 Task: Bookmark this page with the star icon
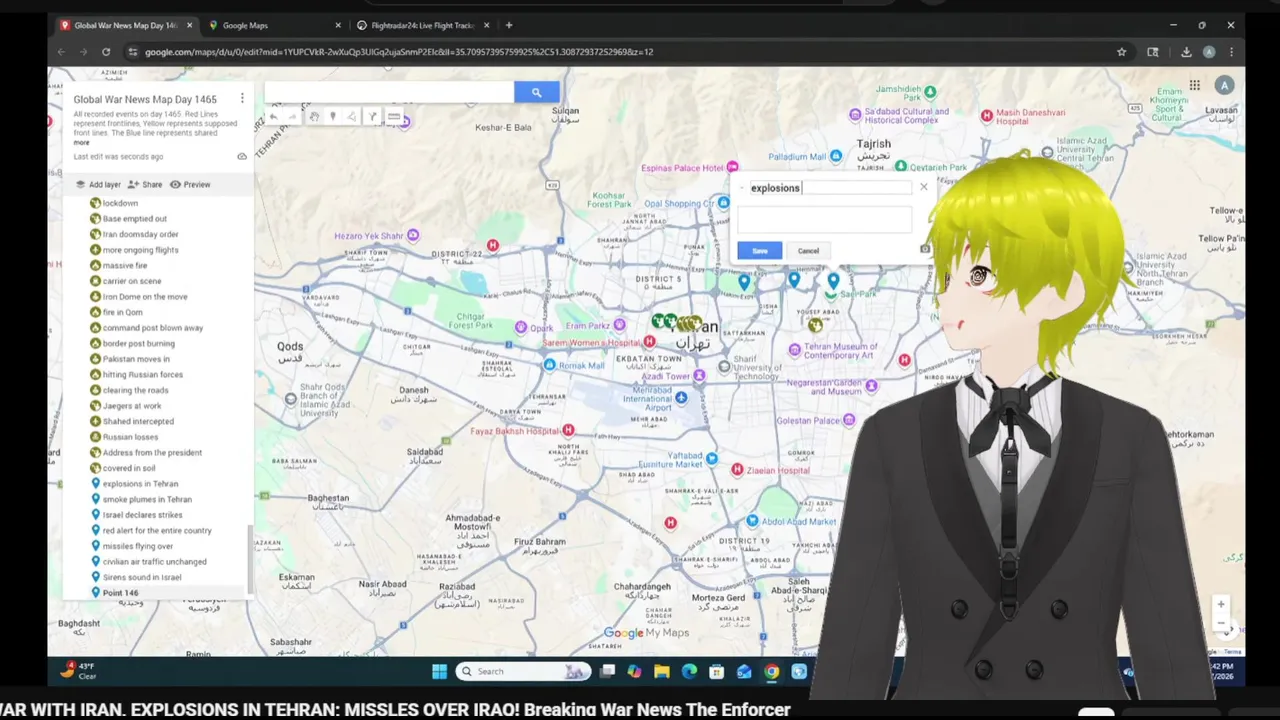(1122, 52)
